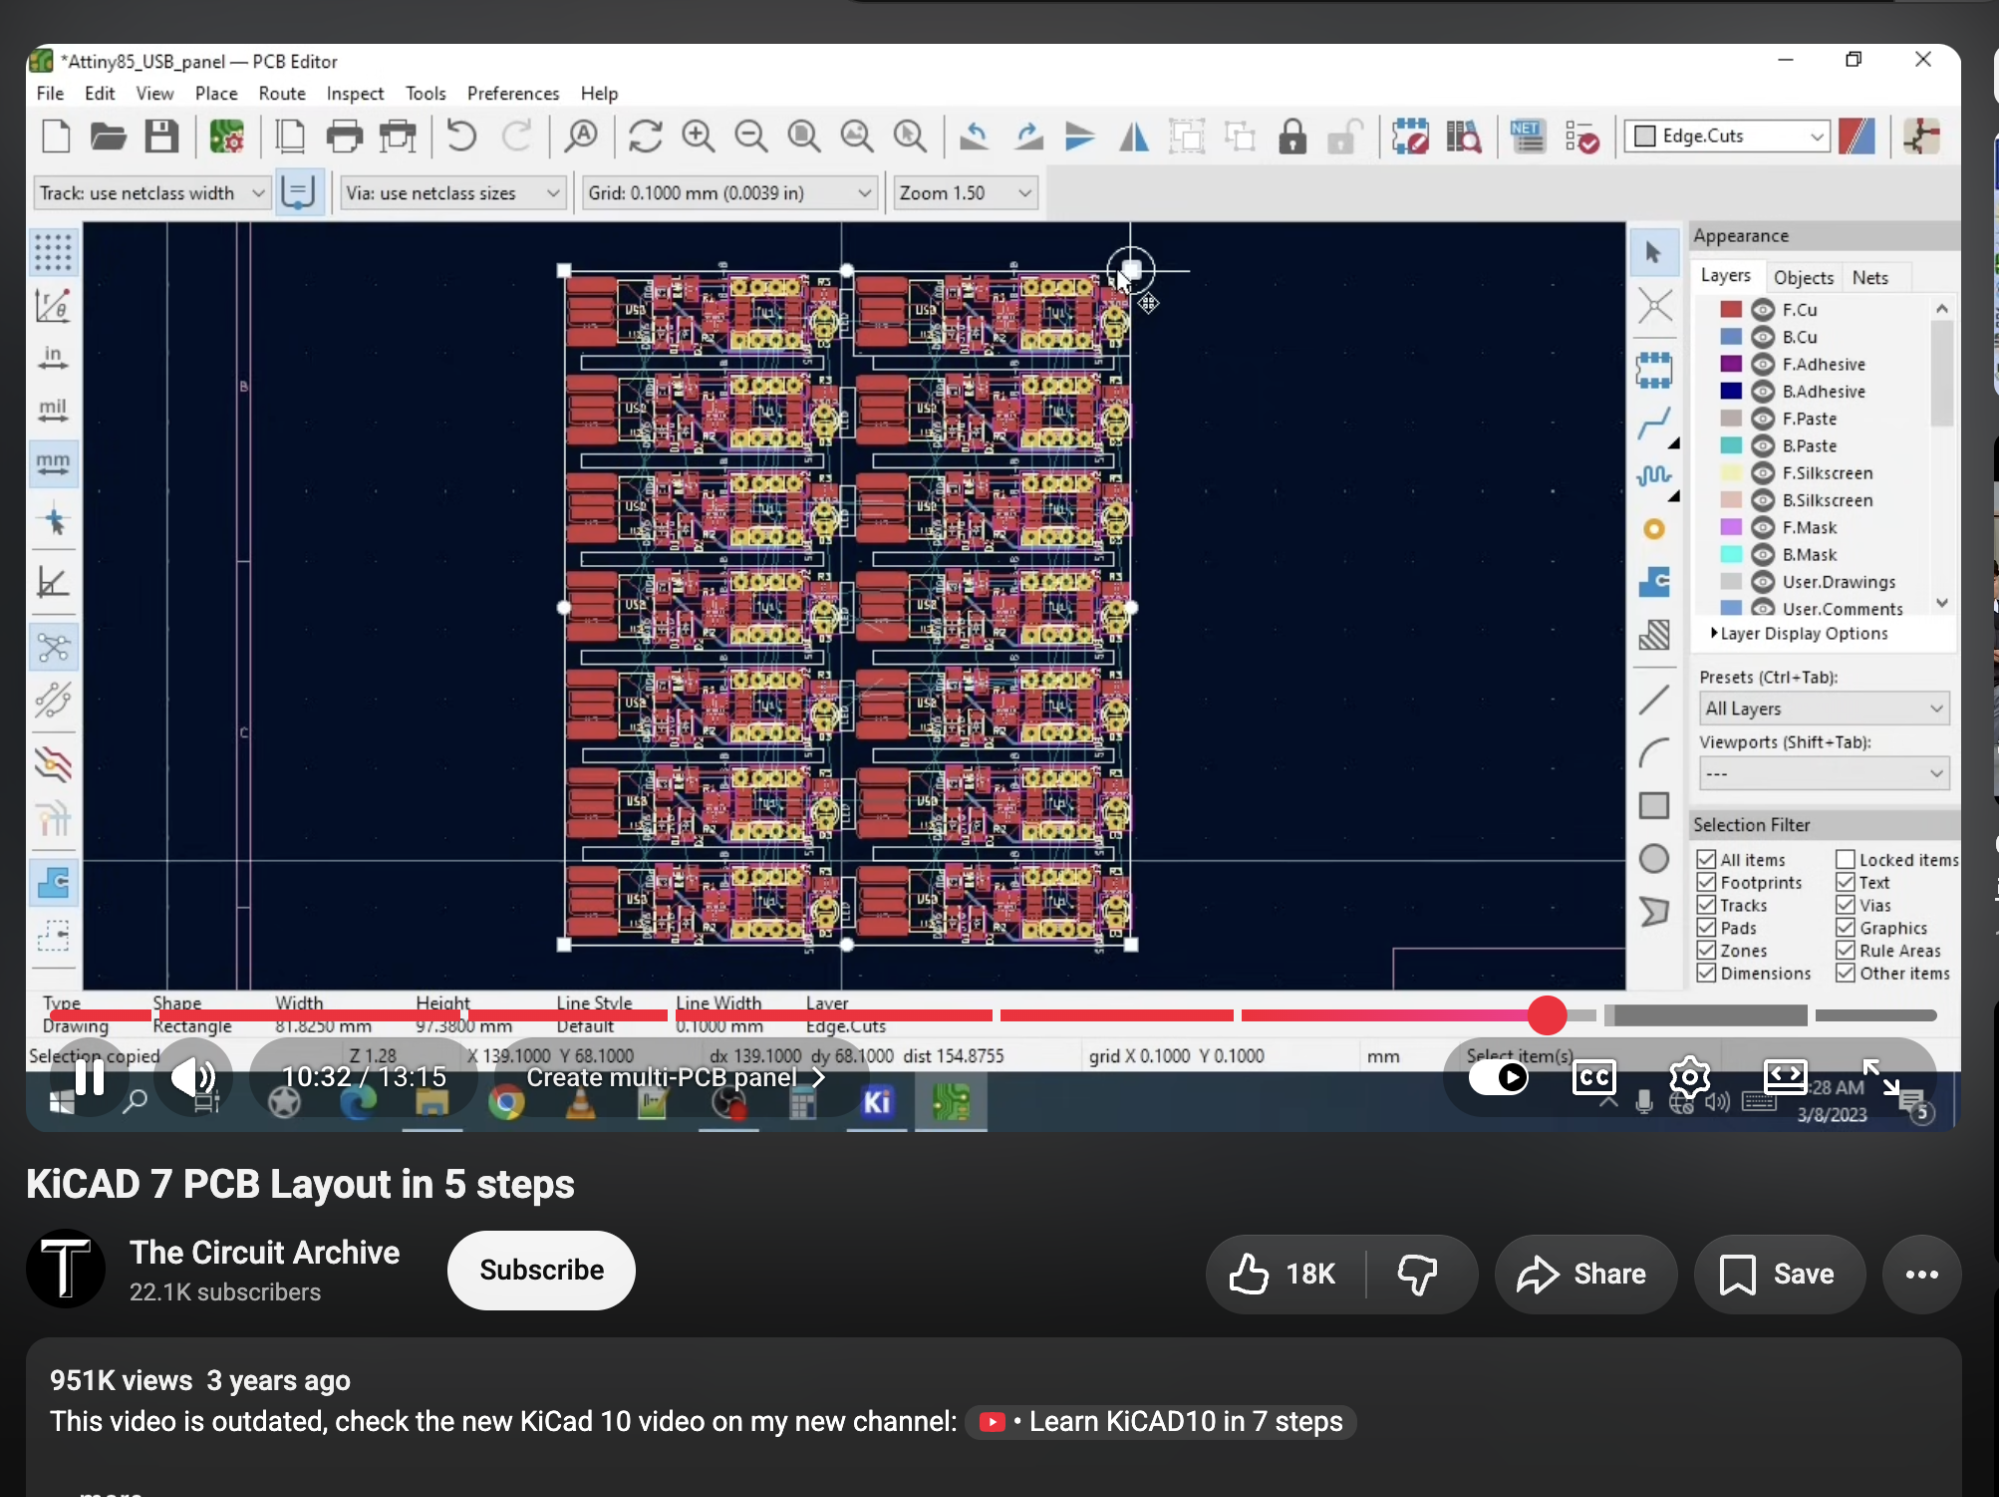Open the Route menu
The image size is (1999, 1497).
(x=282, y=93)
